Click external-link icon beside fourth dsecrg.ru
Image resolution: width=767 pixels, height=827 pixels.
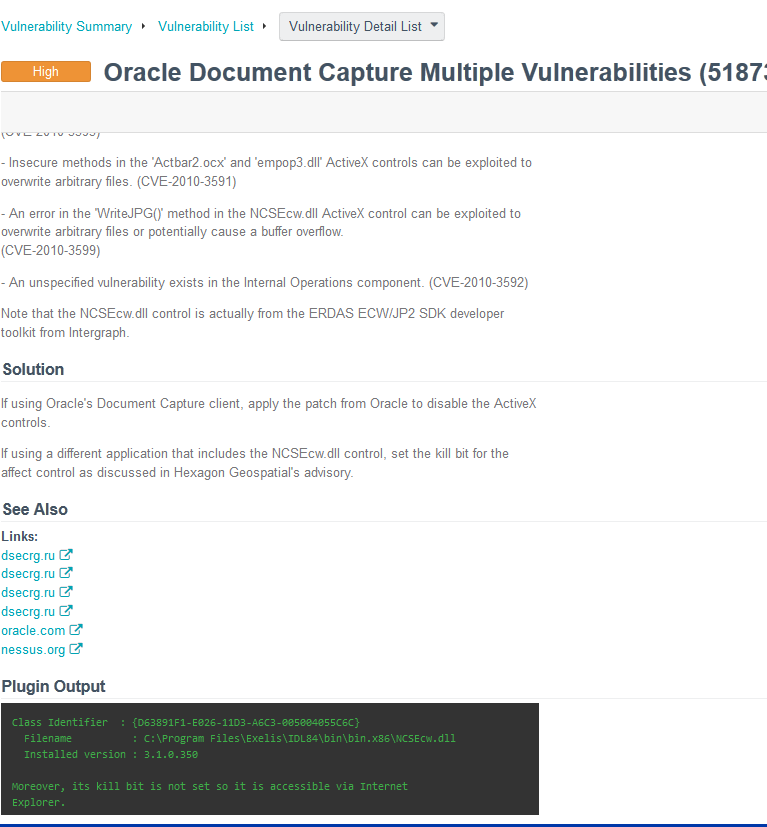coord(66,611)
